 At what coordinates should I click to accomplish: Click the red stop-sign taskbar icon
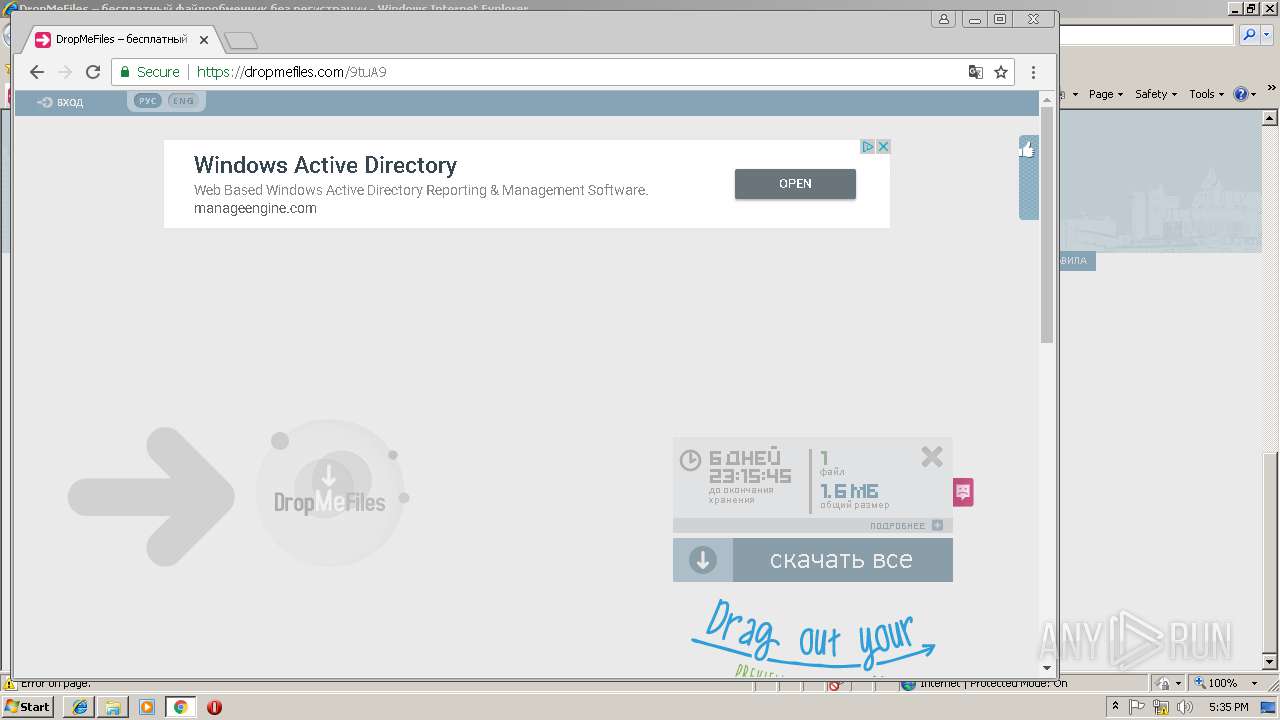[x=214, y=707]
